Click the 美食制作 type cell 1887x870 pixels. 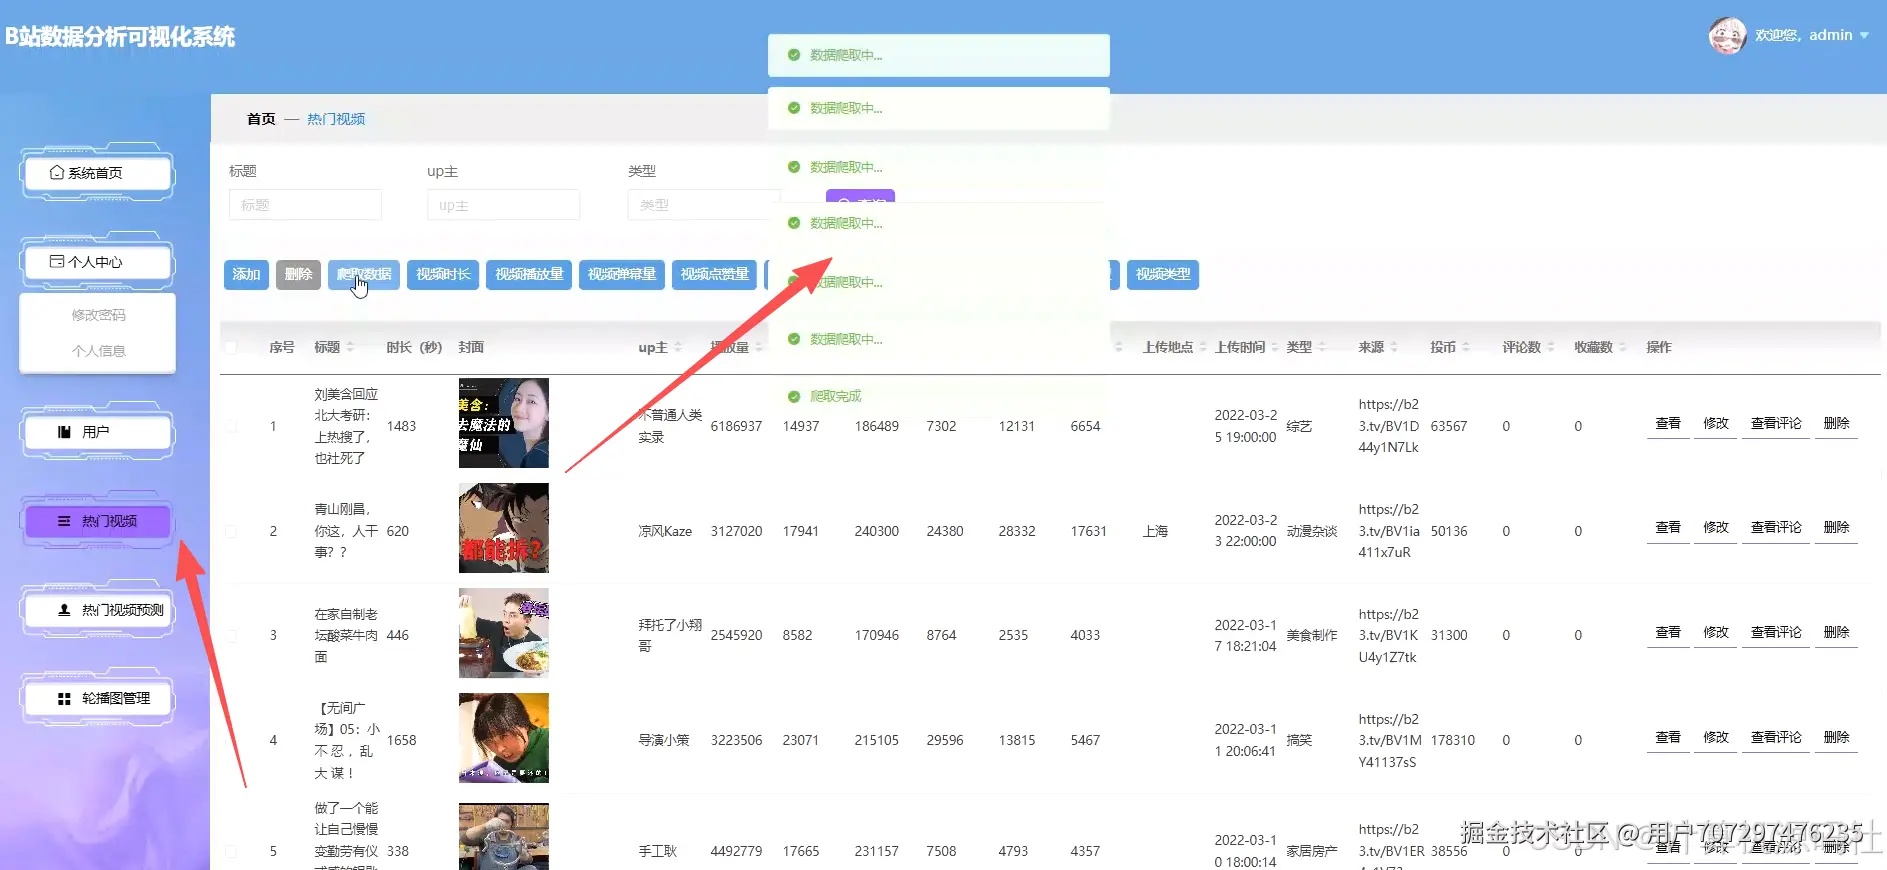1312,636
